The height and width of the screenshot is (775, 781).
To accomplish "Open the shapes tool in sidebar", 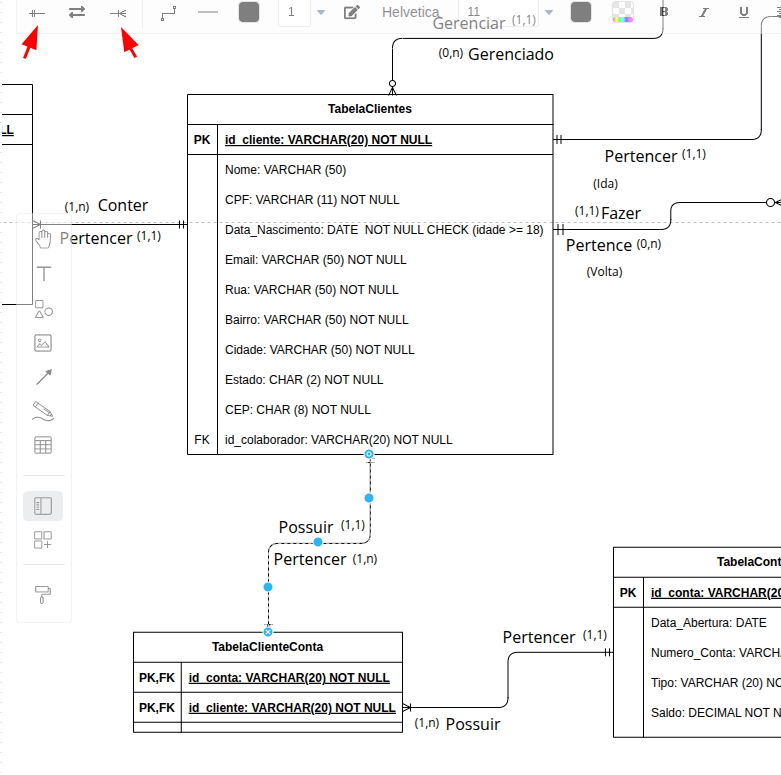I will pyautogui.click(x=43, y=309).
